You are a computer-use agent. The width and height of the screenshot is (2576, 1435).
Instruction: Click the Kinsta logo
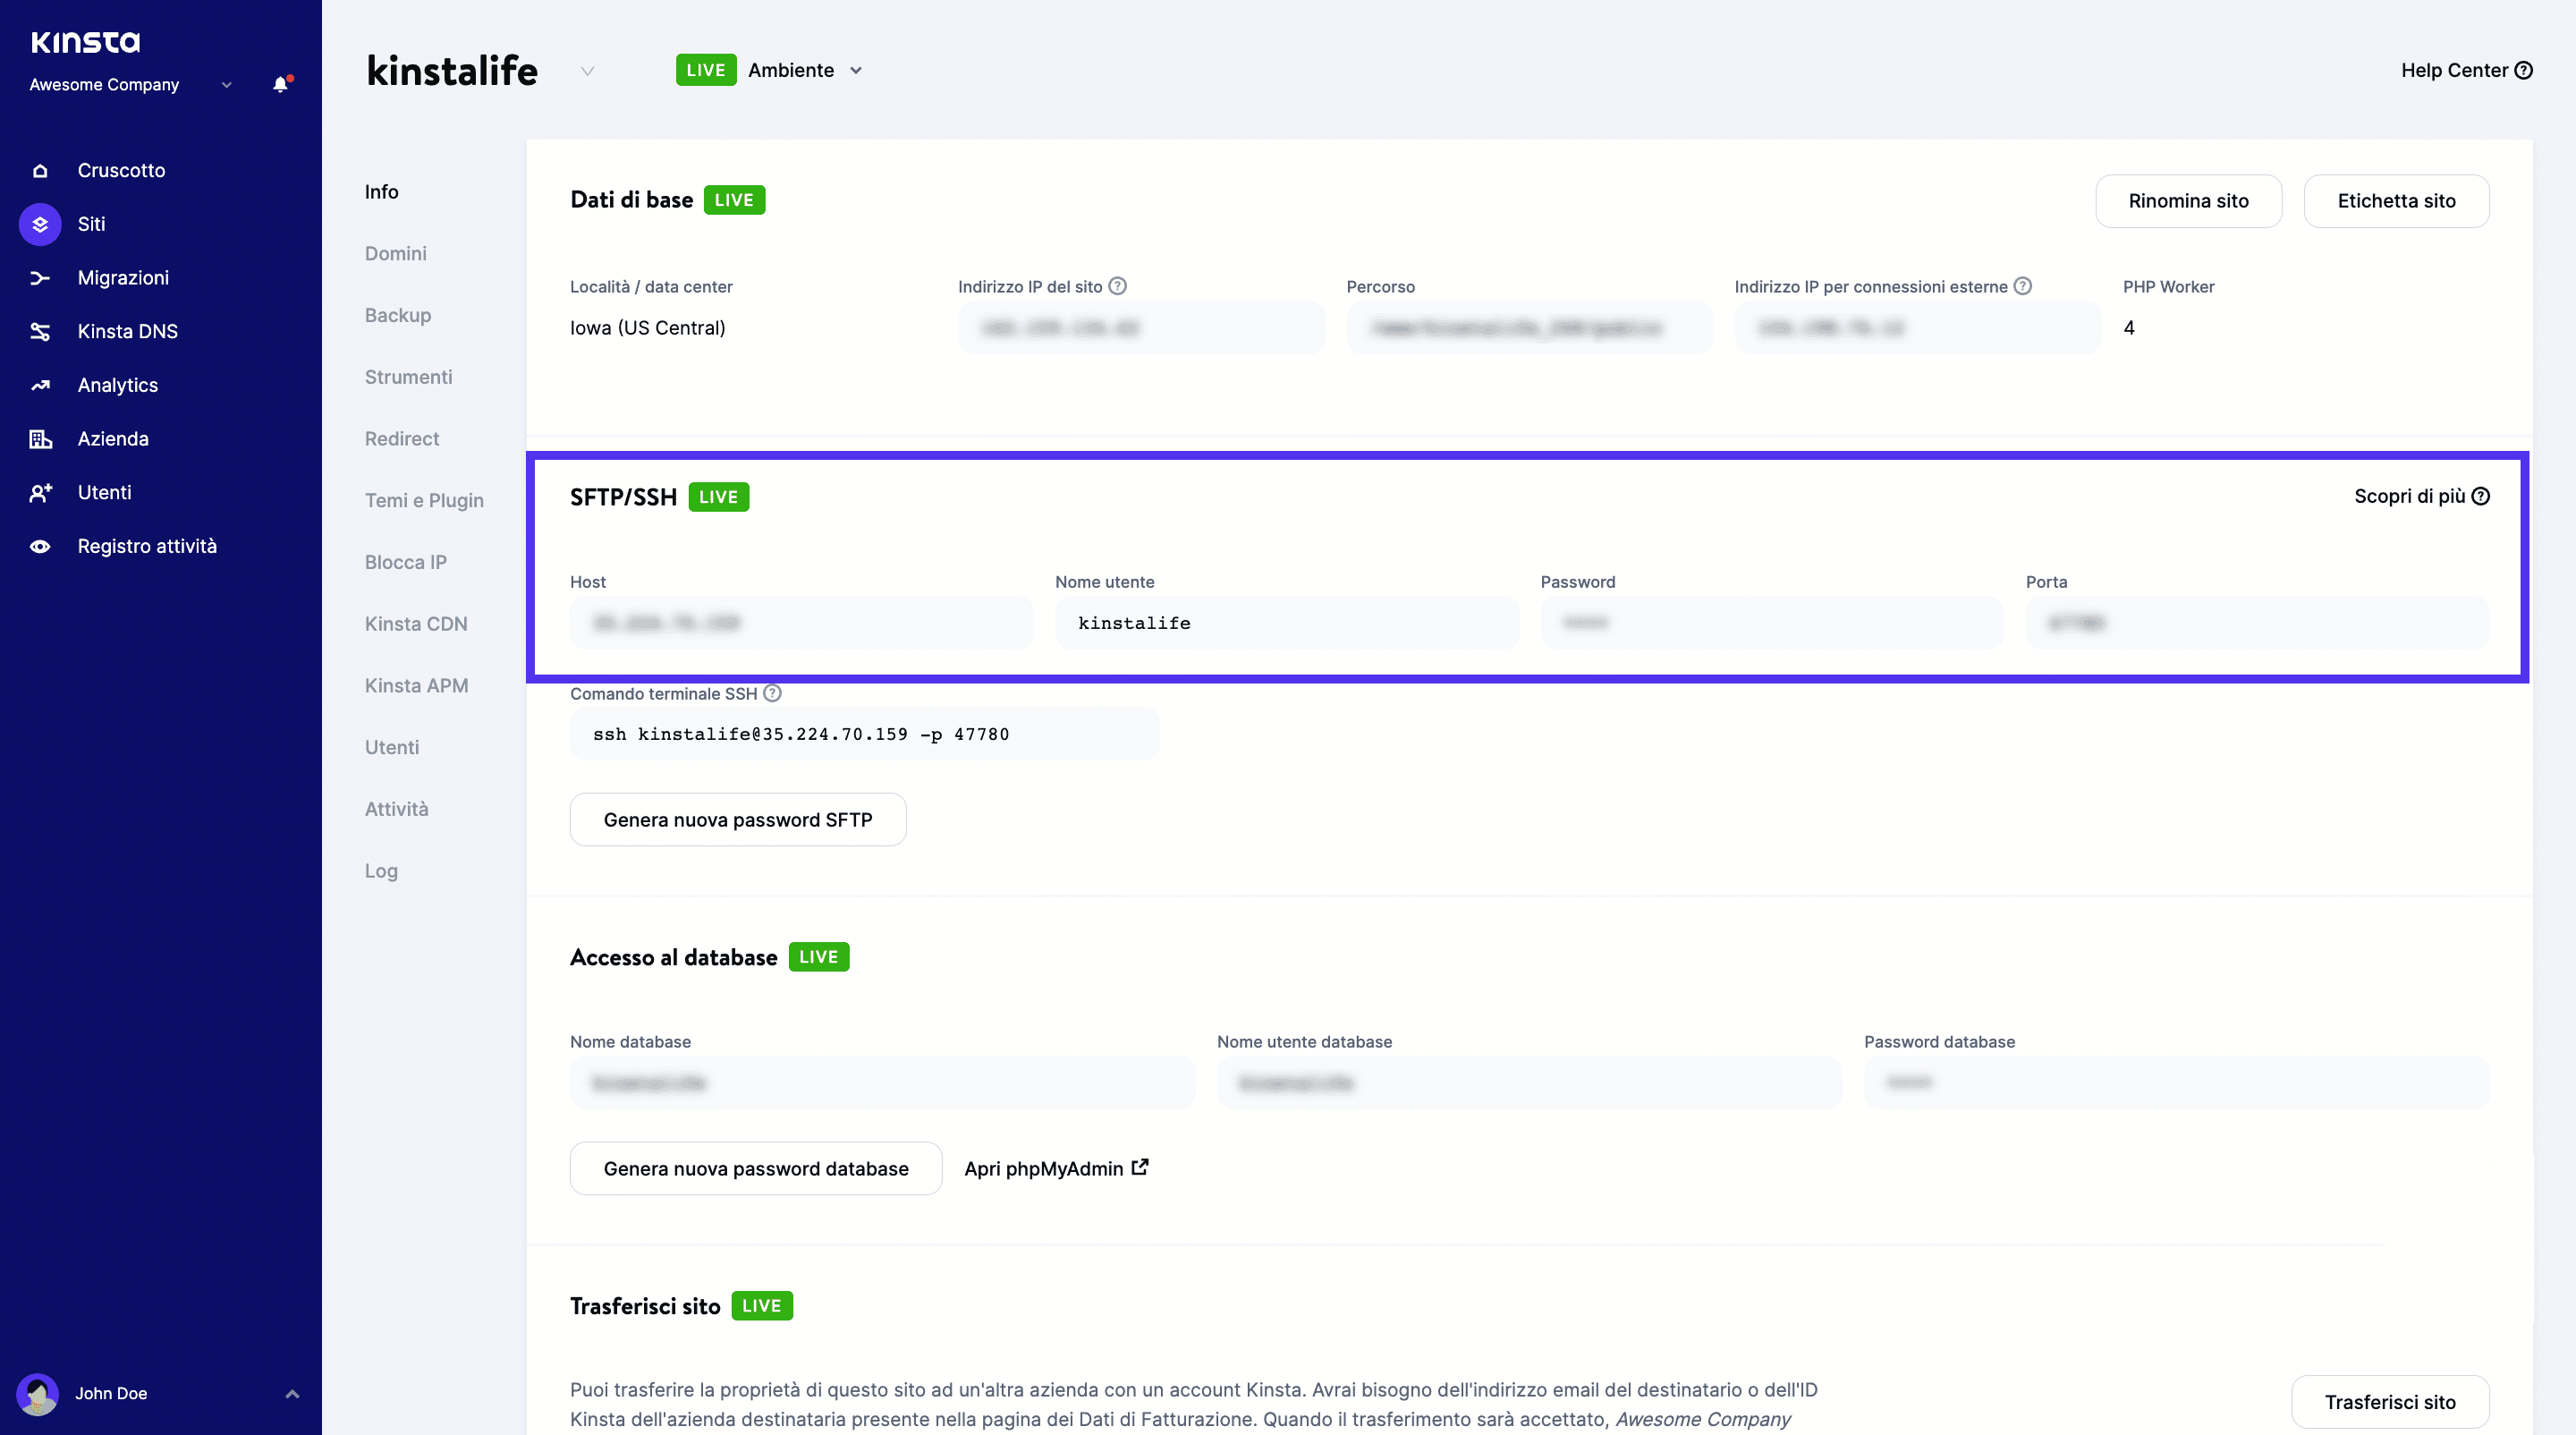85,42
